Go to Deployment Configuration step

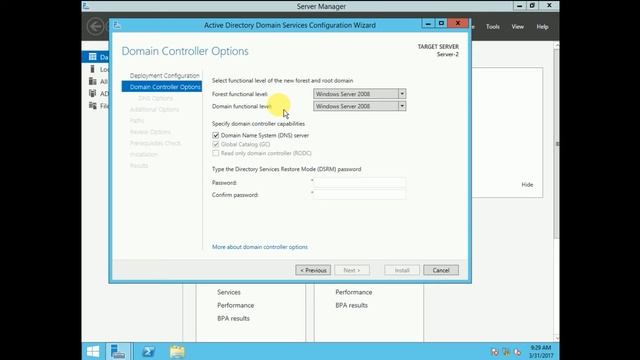164,76
